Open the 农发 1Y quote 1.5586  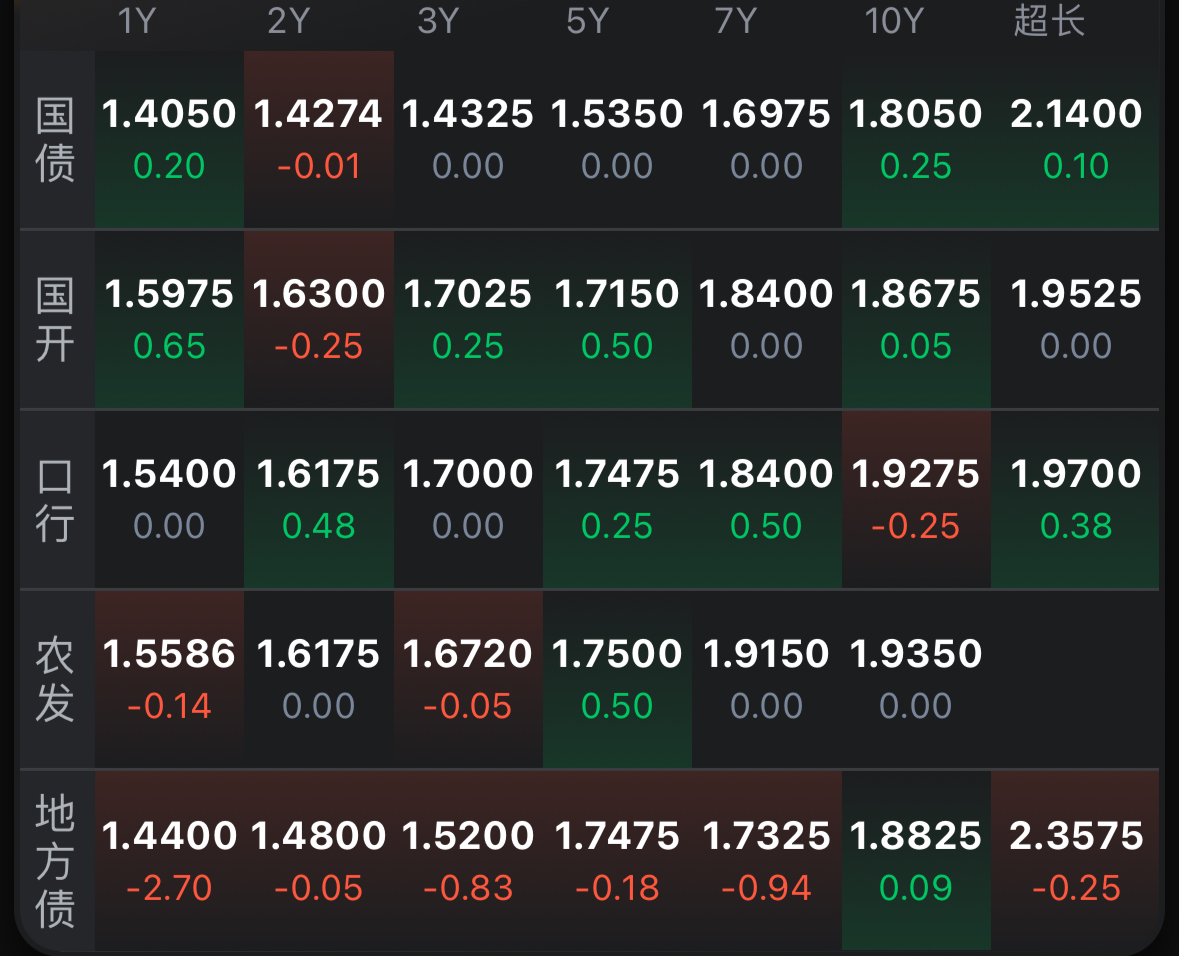tap(169, 679)
